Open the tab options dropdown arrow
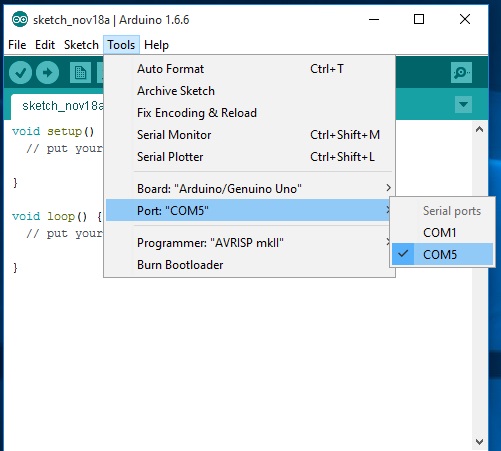 point(463,104)
